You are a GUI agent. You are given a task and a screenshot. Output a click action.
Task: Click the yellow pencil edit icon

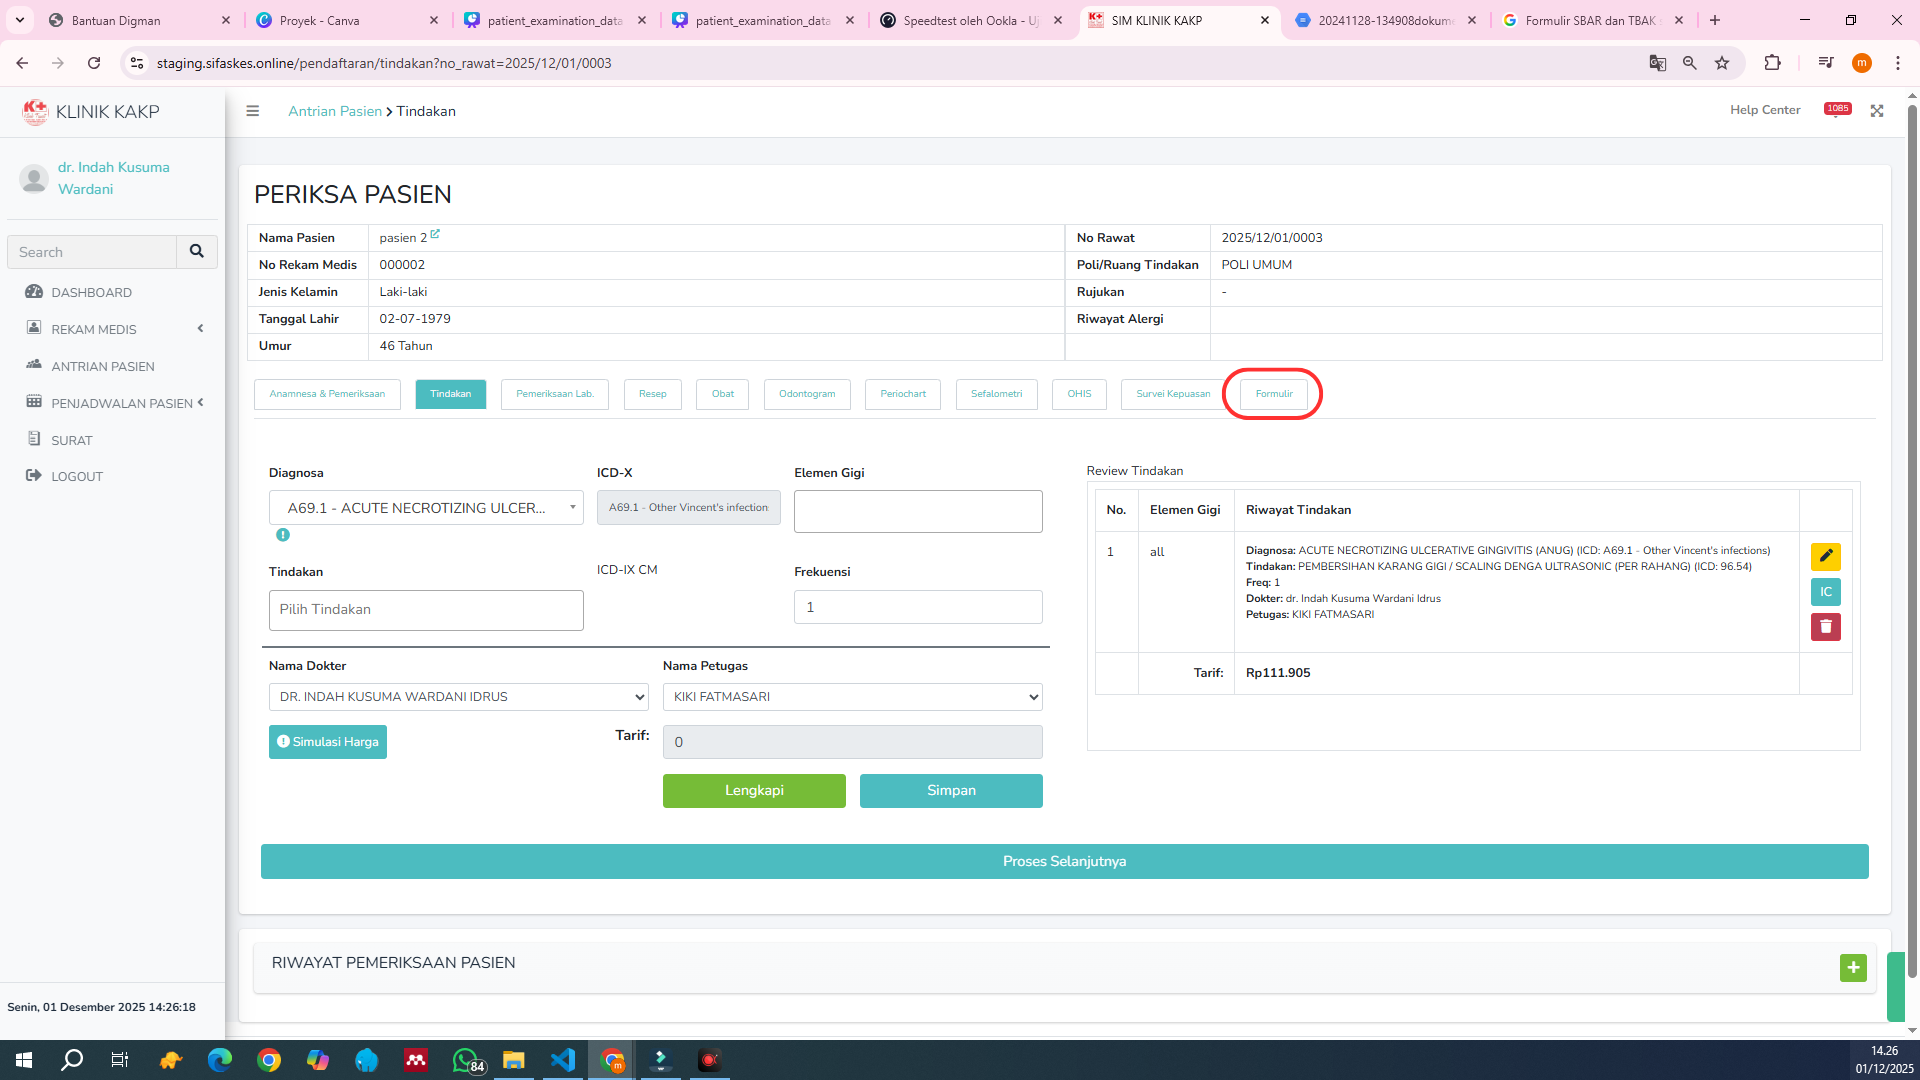pos(1825,556)
